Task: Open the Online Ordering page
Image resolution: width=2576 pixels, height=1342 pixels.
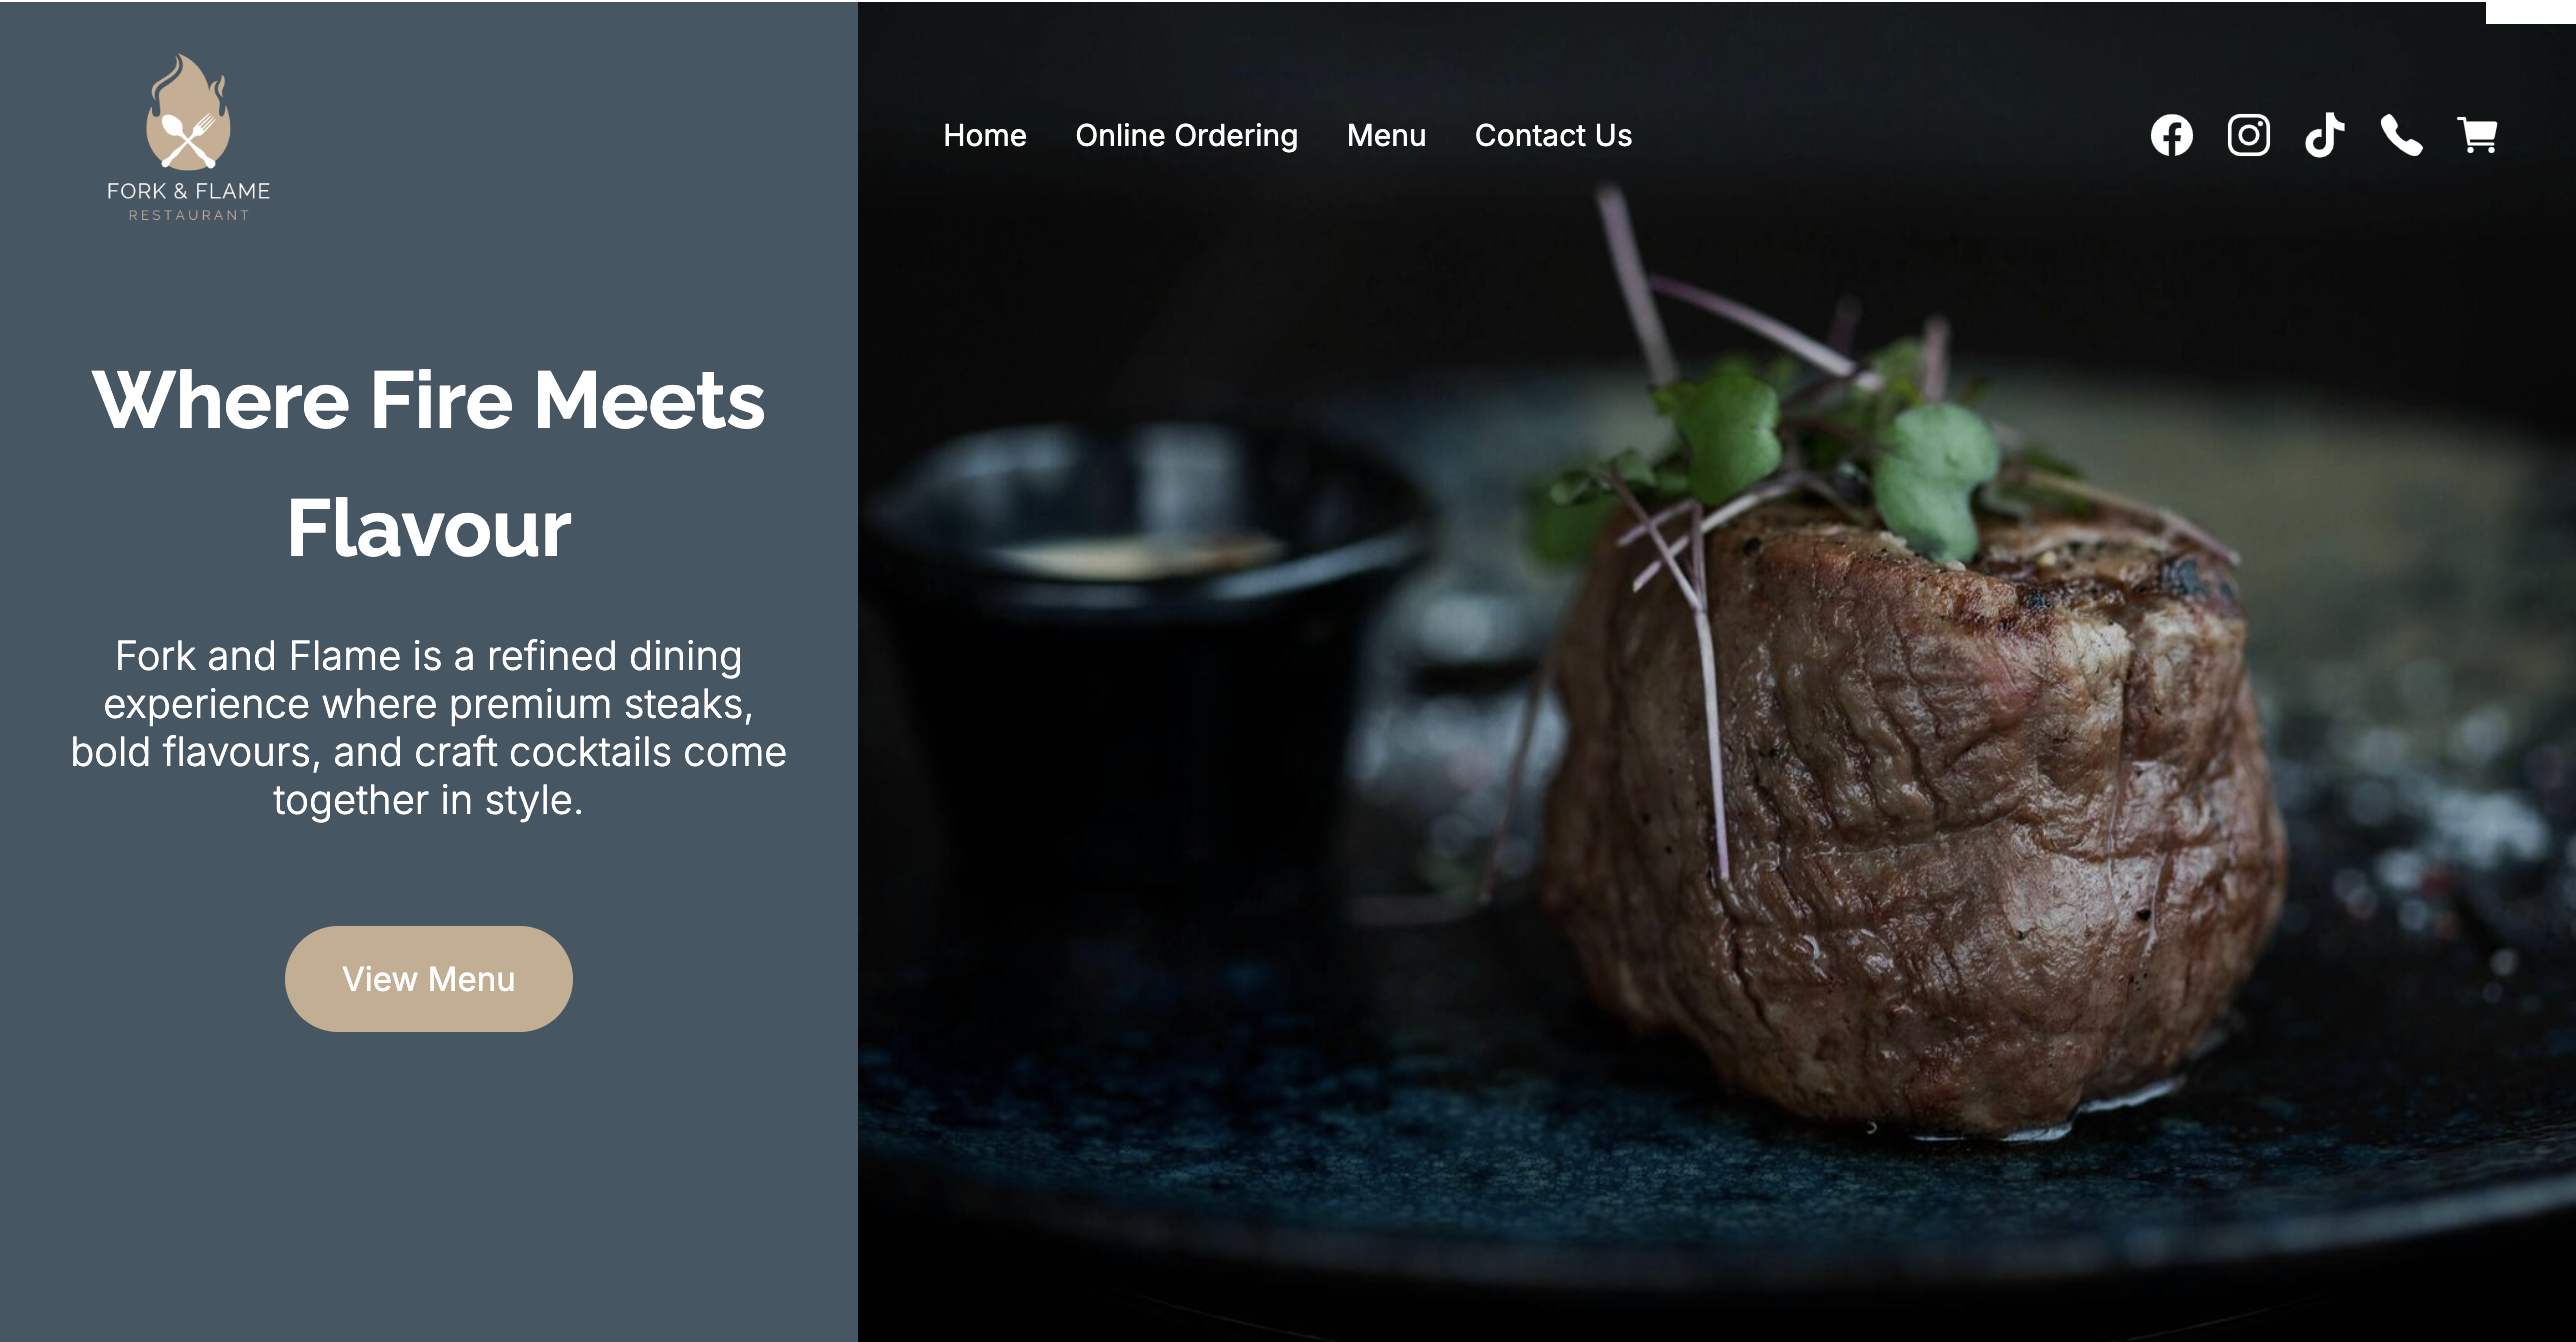Action: 1186,135
